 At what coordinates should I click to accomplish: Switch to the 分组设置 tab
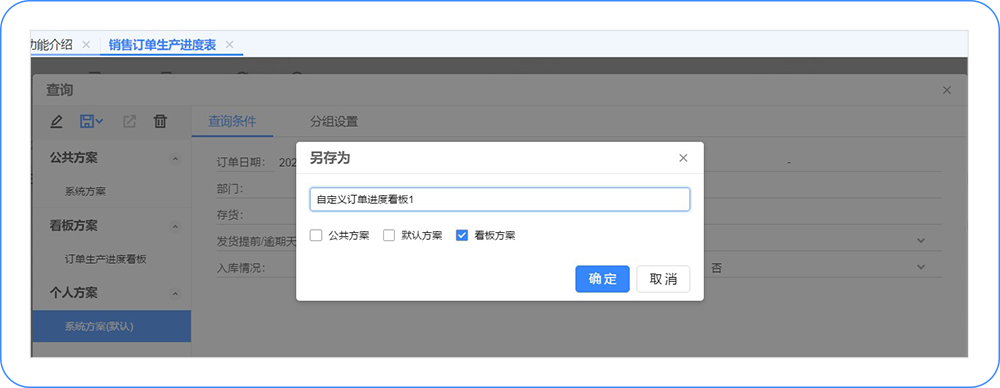click(334, 121)
